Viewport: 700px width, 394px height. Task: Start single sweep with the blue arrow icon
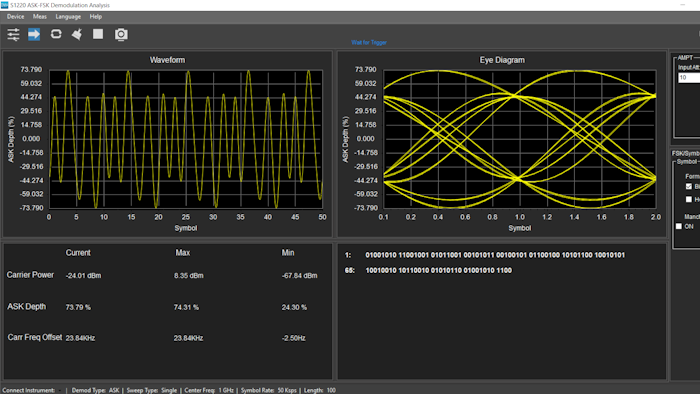tap(34, 34)
